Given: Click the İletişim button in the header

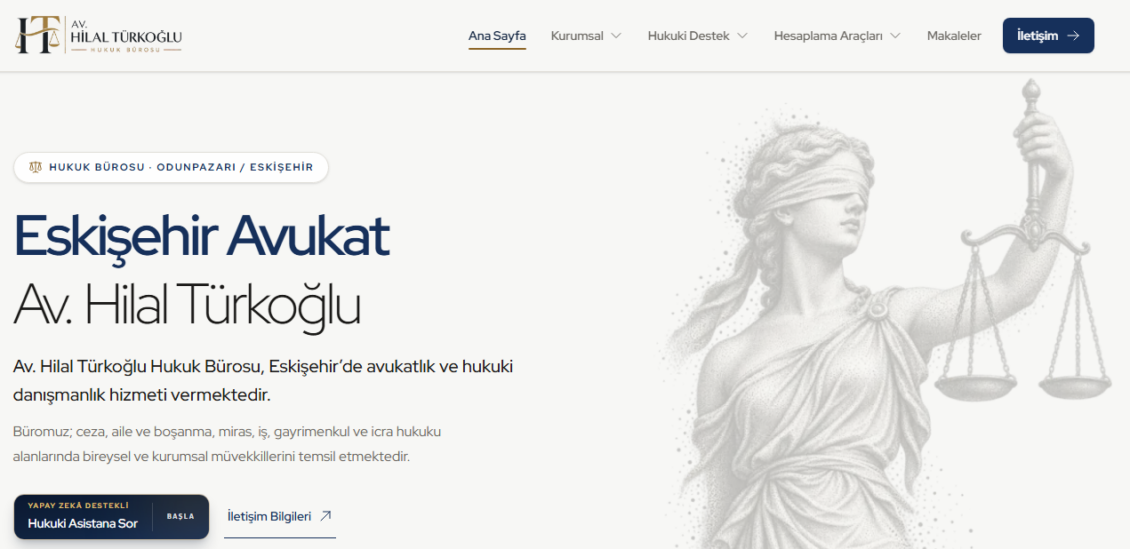Looking at the screenshot, I should point(1049,35).
